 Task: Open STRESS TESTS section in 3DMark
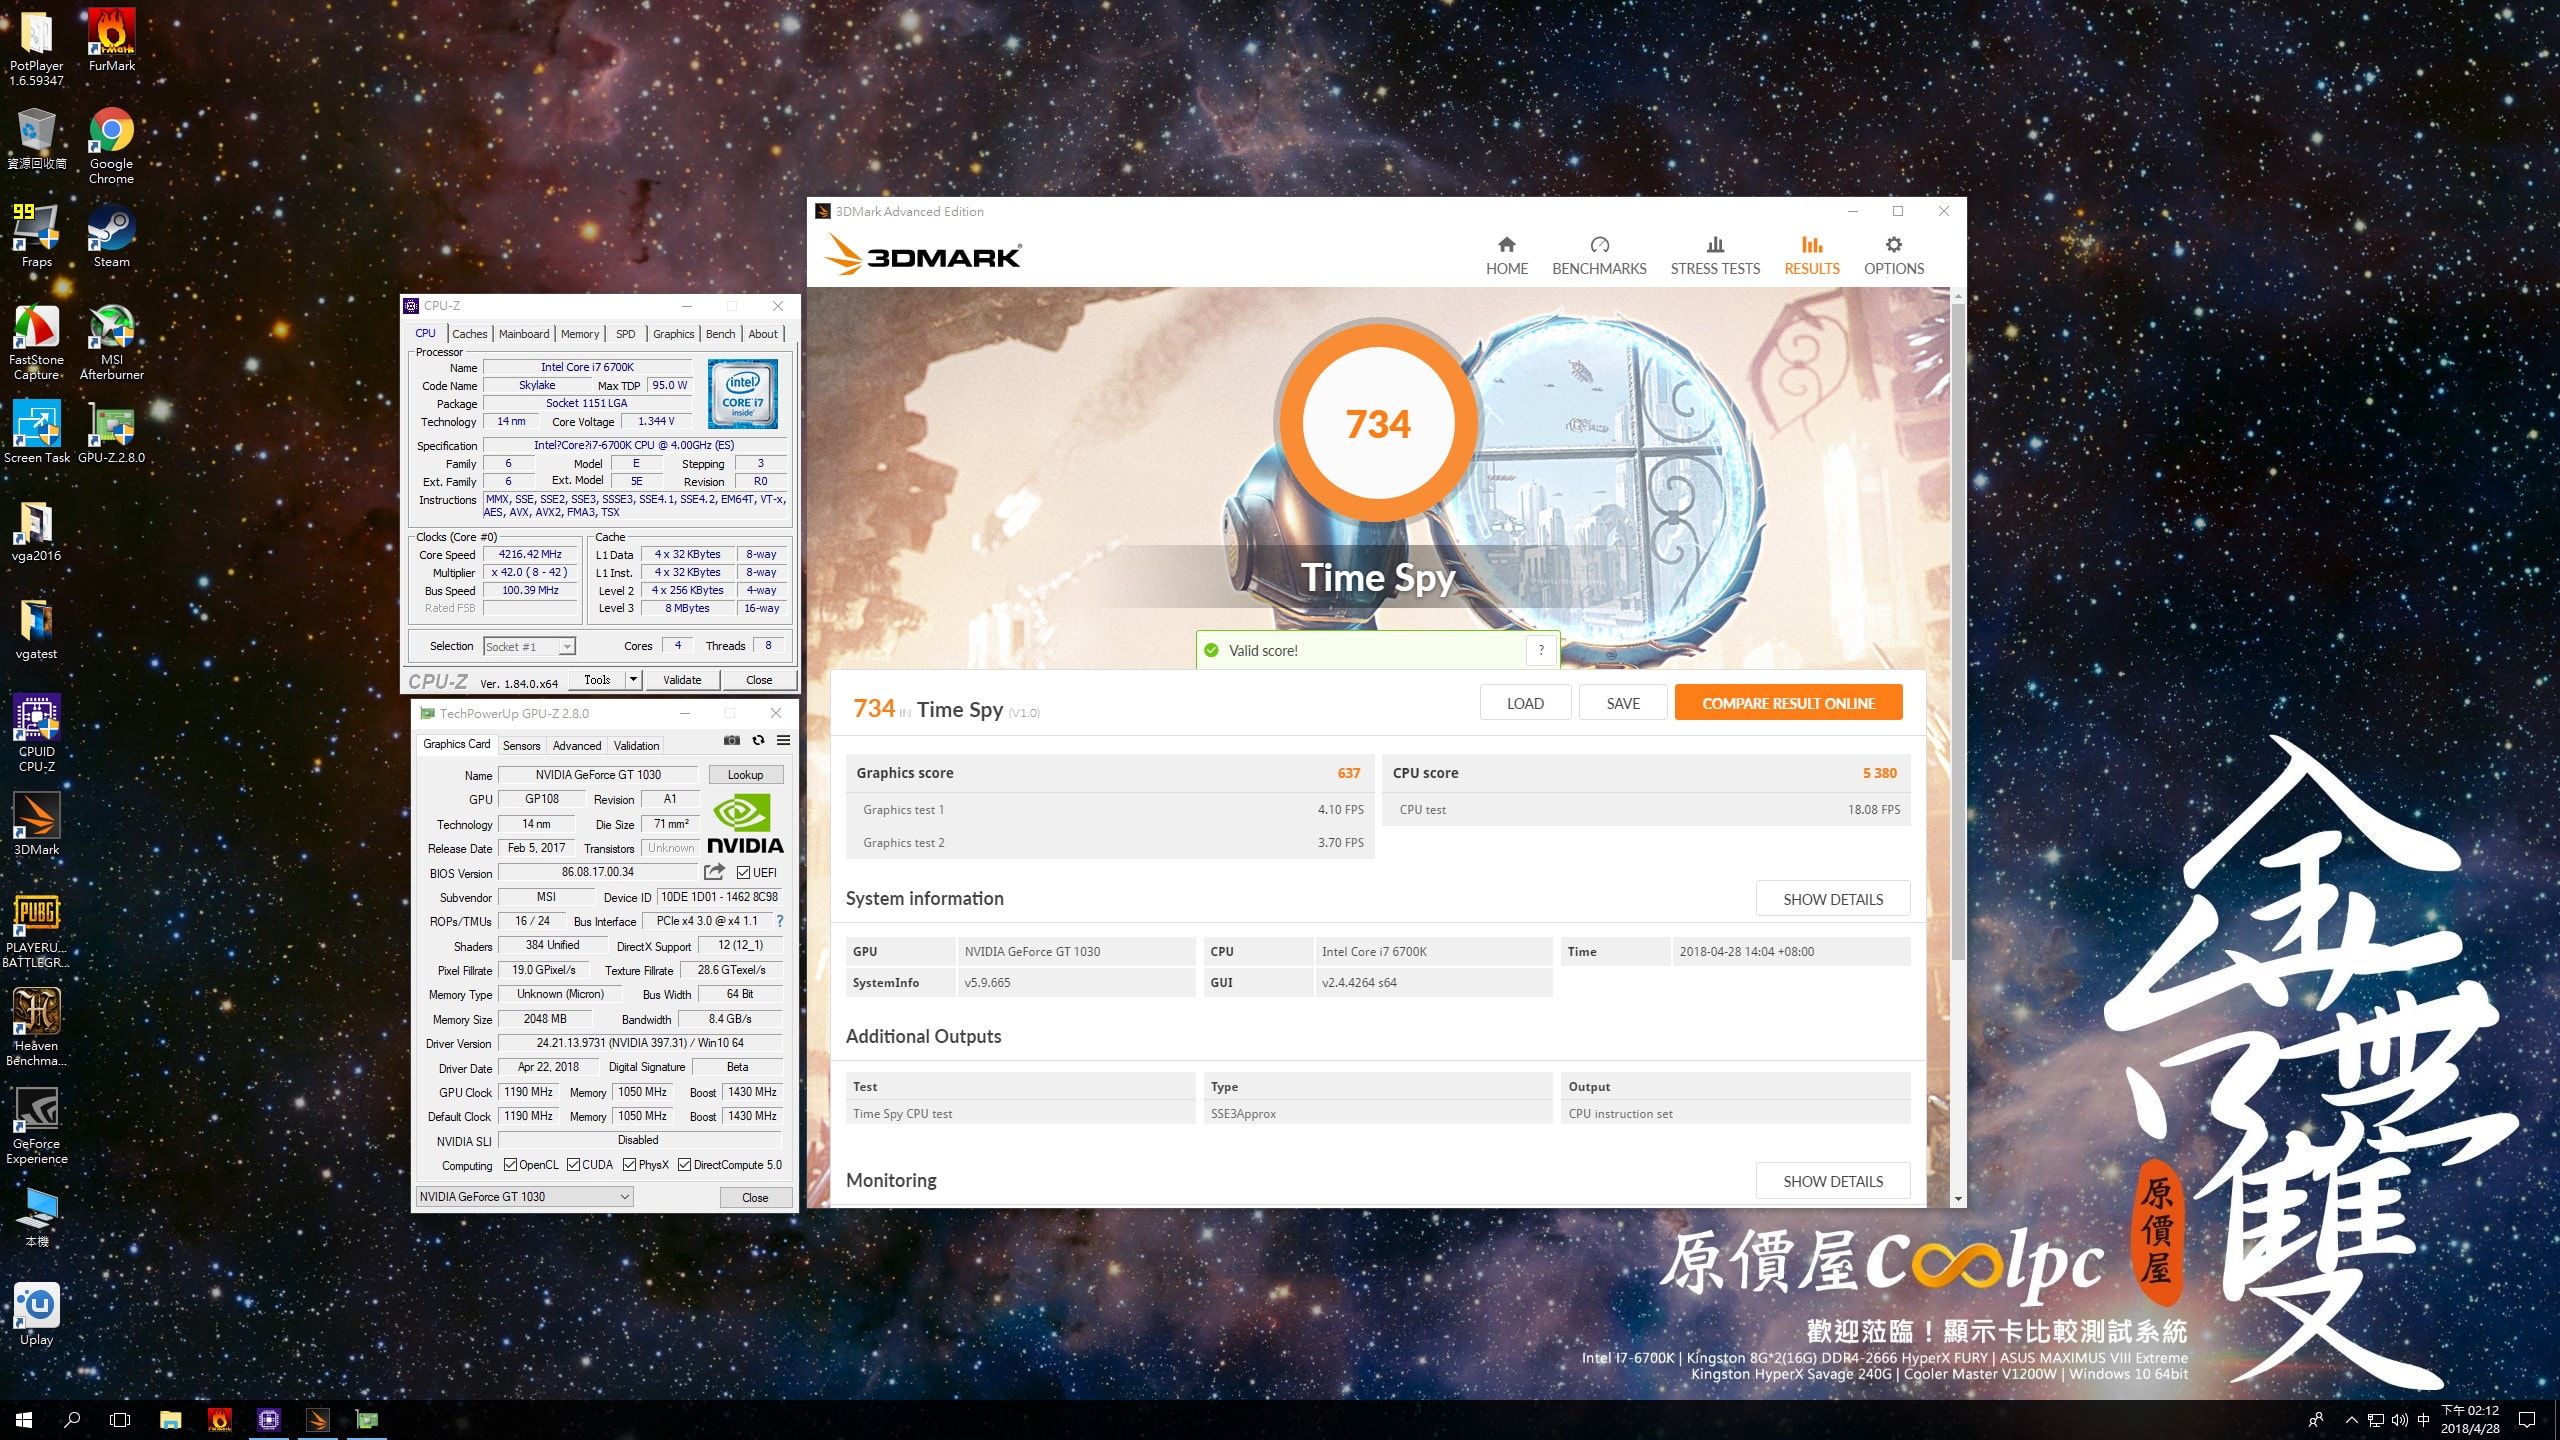point(1715,256)
